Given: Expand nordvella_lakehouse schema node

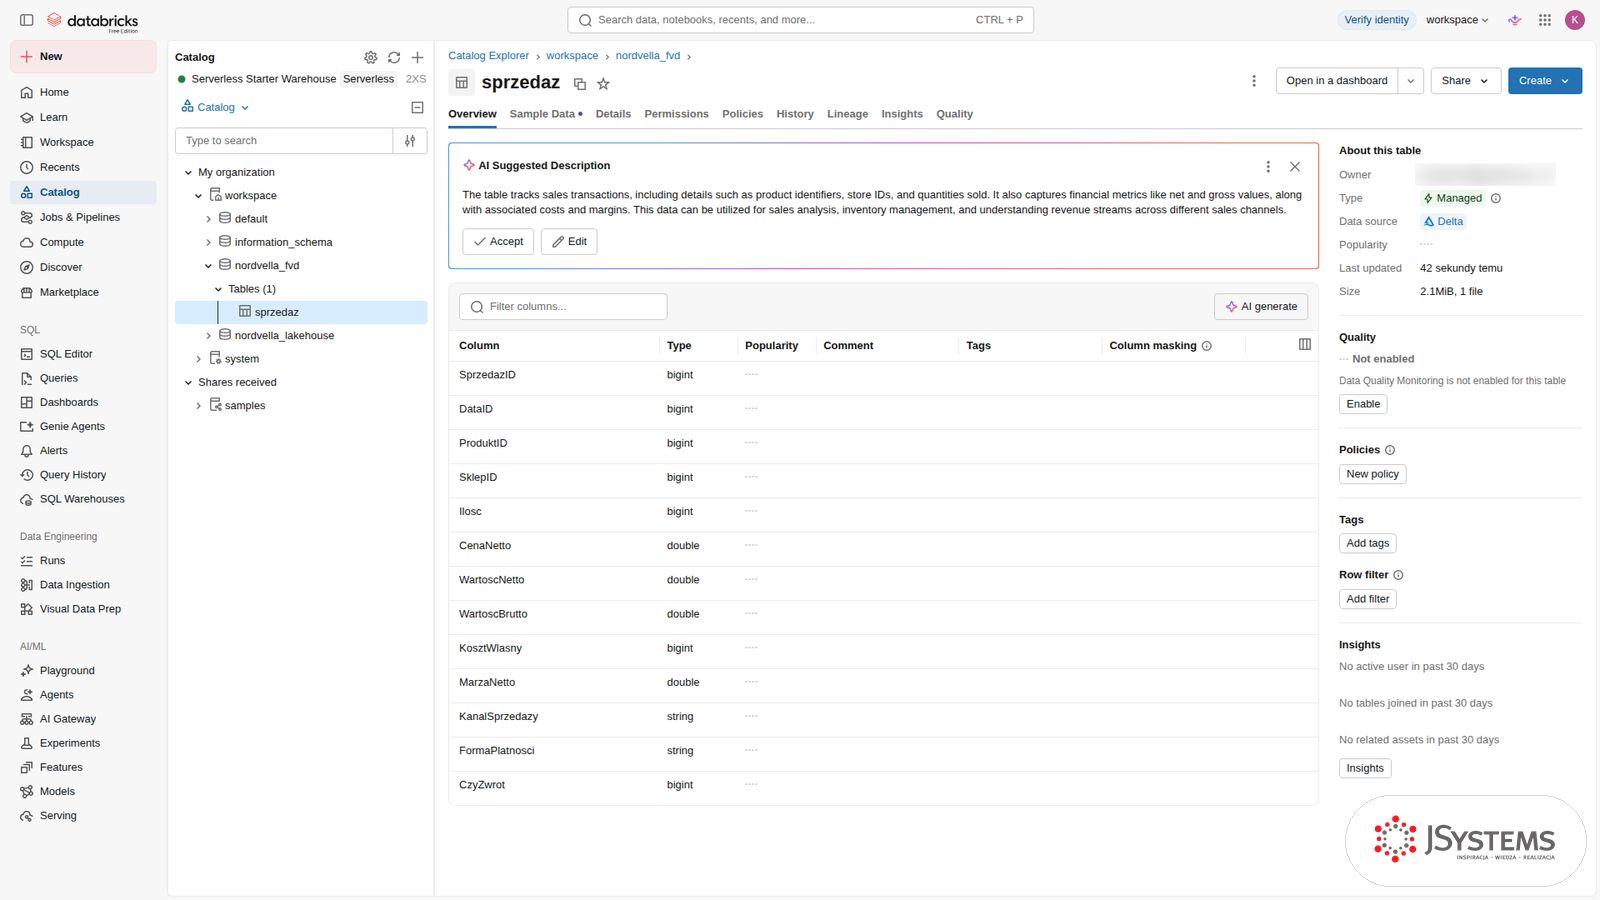Looking at the screenshot, I should click(x=208, y=336).
